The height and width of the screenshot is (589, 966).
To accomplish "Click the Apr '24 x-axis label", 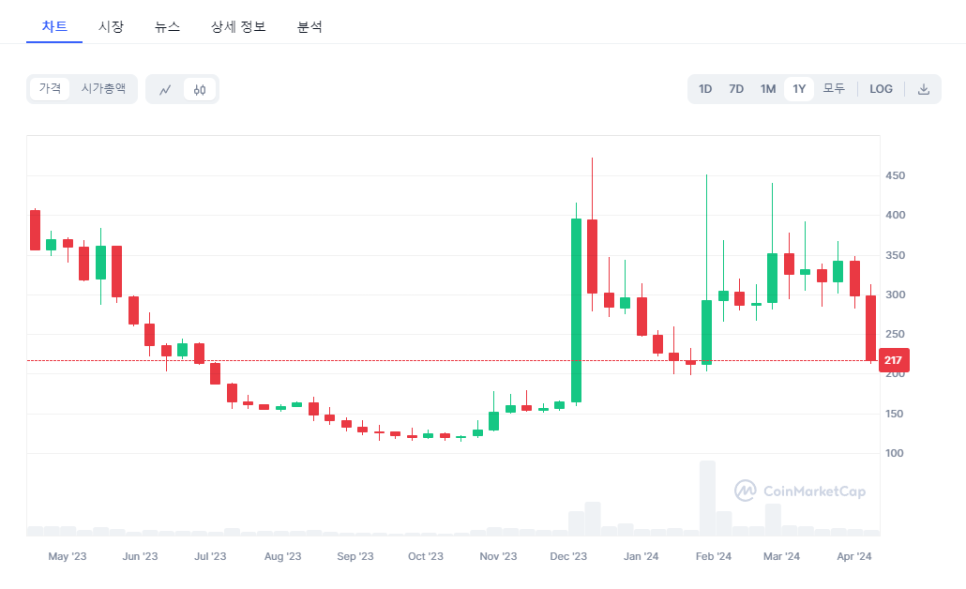I will (x=854, y=556).
